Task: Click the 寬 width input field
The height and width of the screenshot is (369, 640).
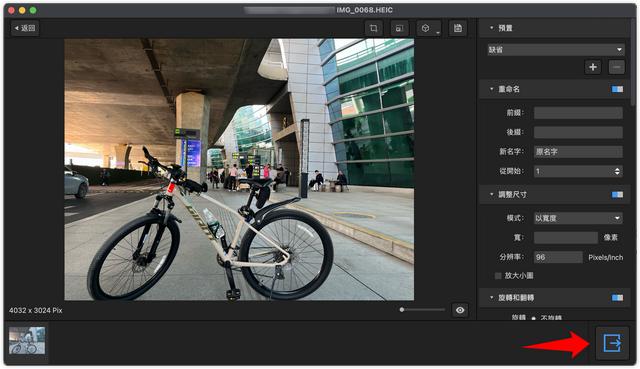Action: click(x=566, y=238)
